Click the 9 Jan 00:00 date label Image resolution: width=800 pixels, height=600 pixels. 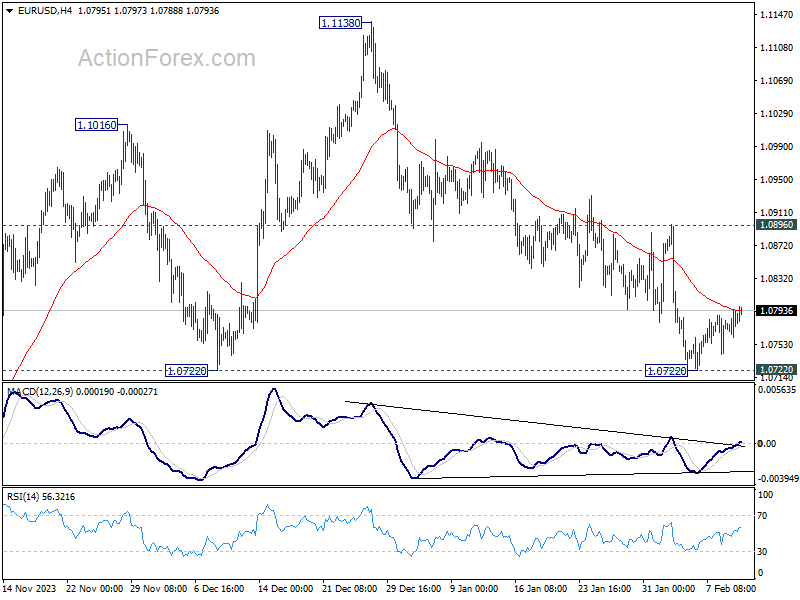click(x=474, y=589)
